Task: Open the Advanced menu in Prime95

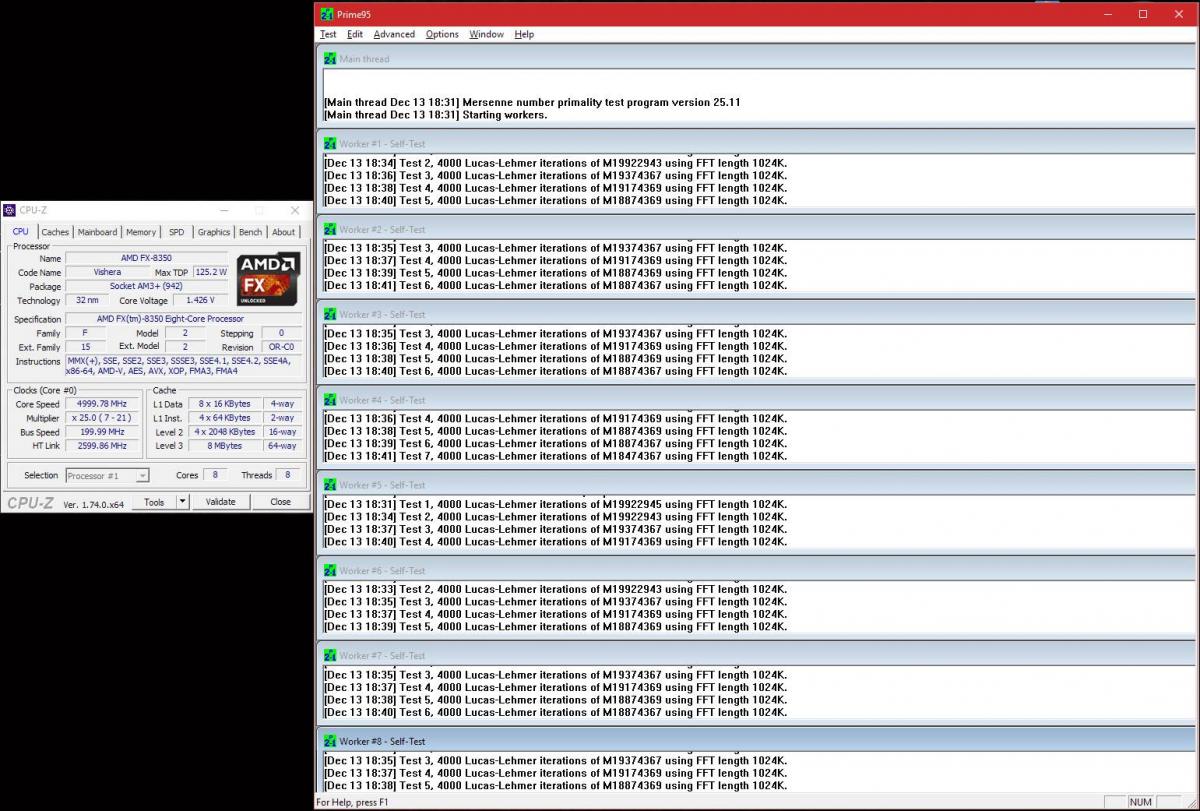Action: click(394, 34)
